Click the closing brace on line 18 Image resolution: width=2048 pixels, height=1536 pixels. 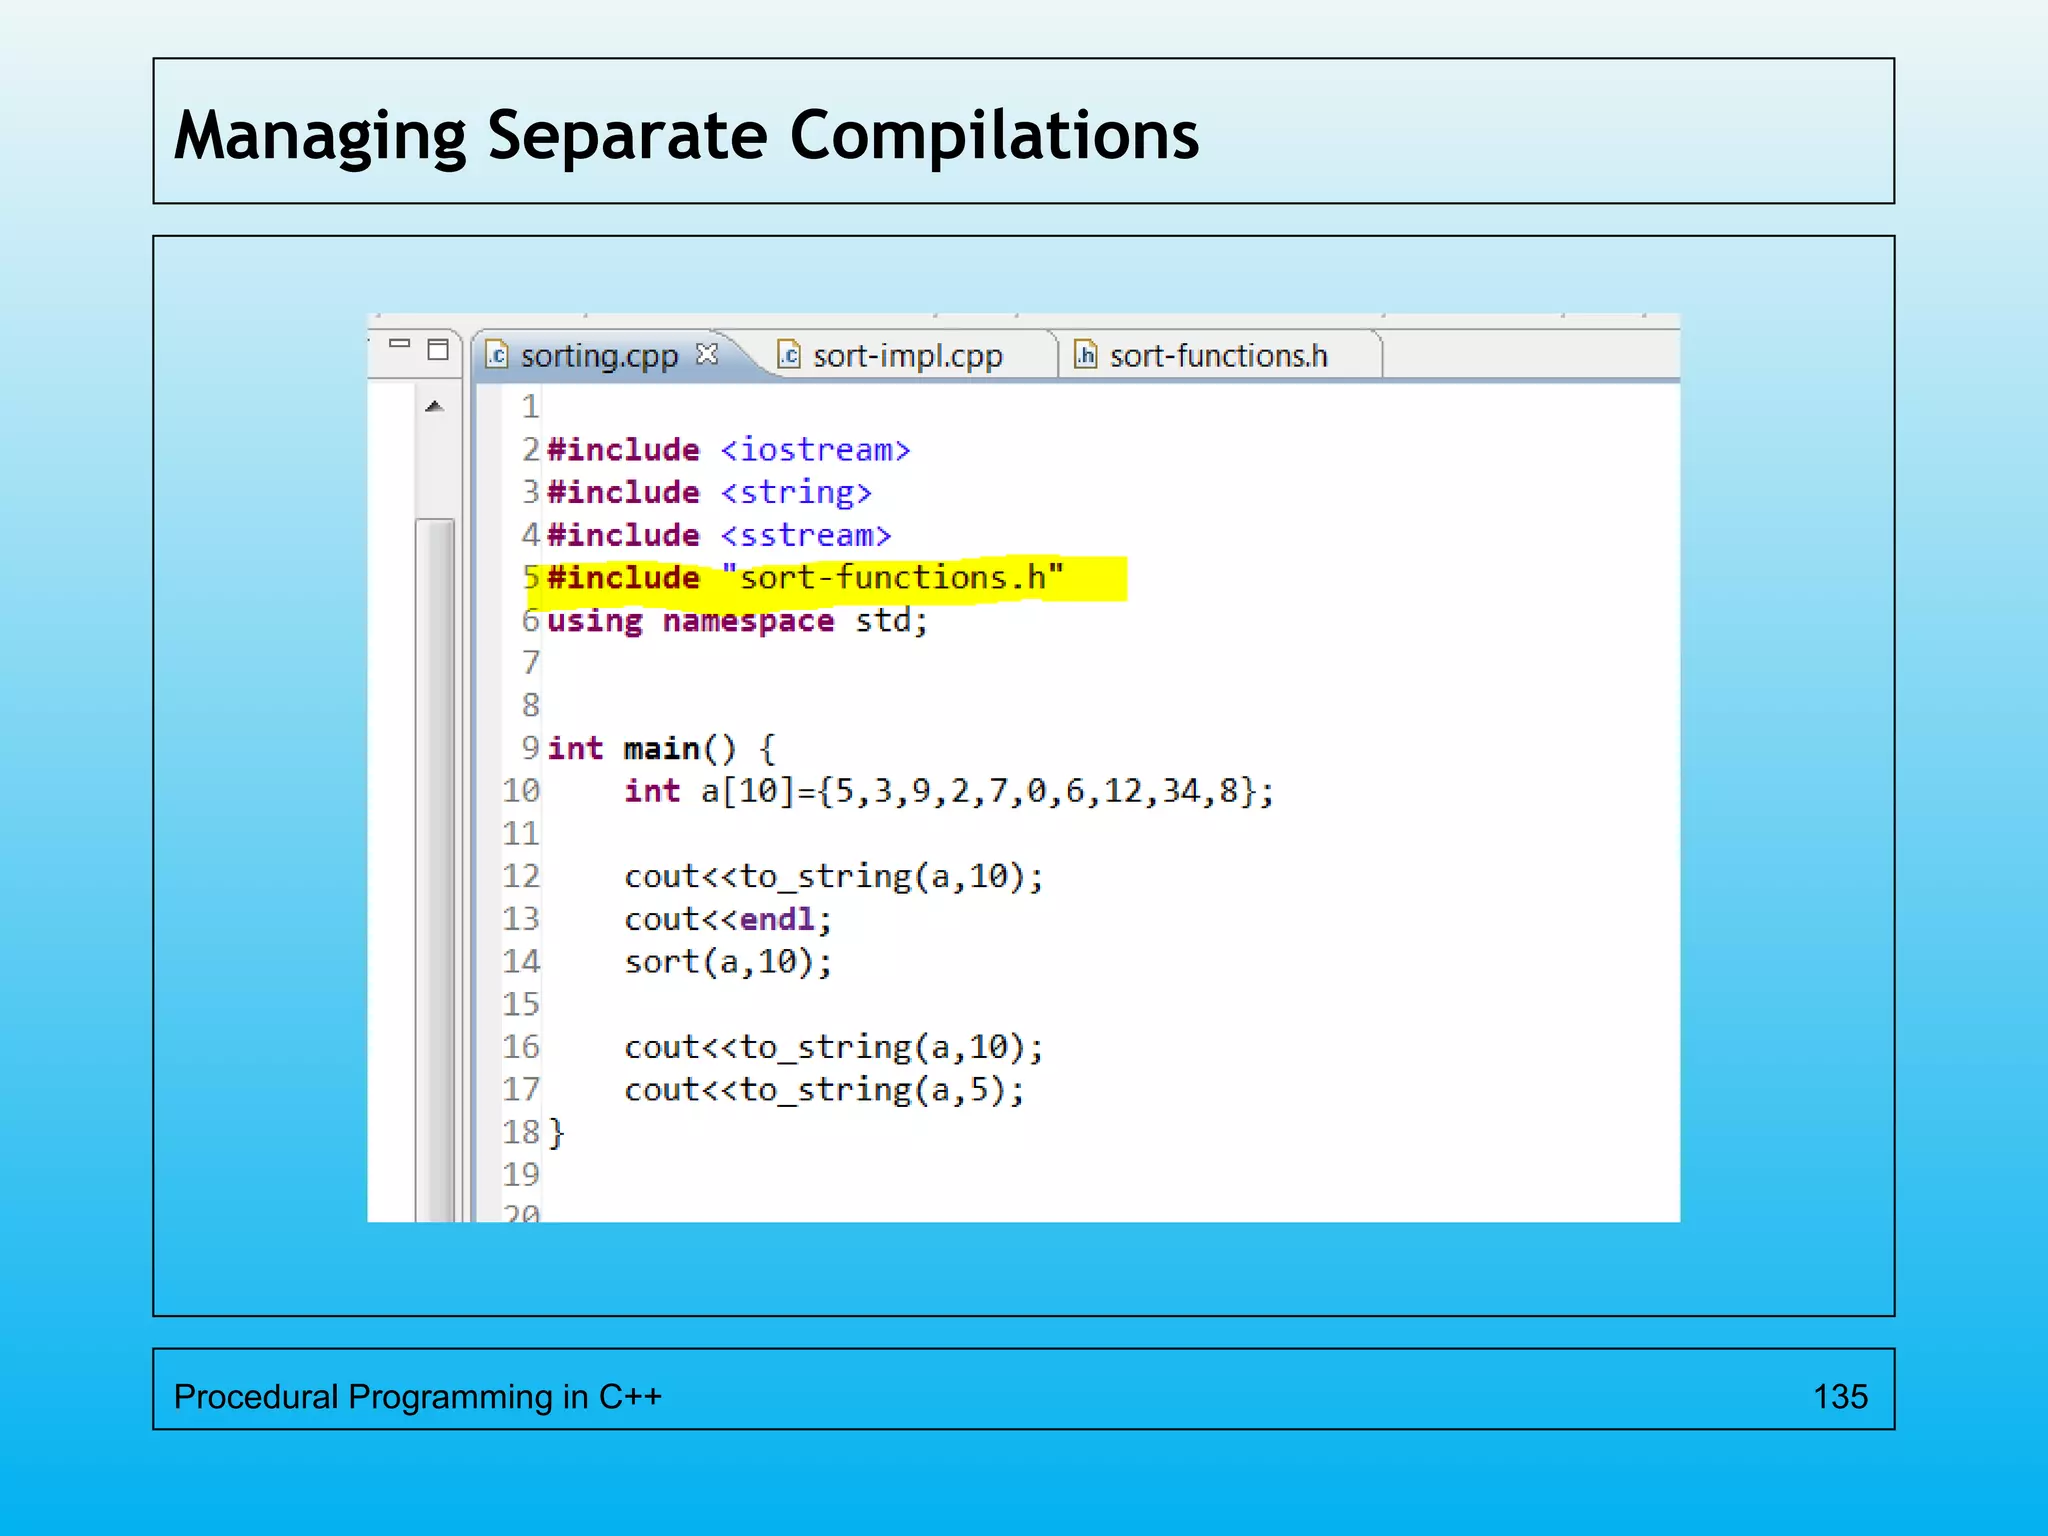pyautogui.click(x=557, y=1133)
